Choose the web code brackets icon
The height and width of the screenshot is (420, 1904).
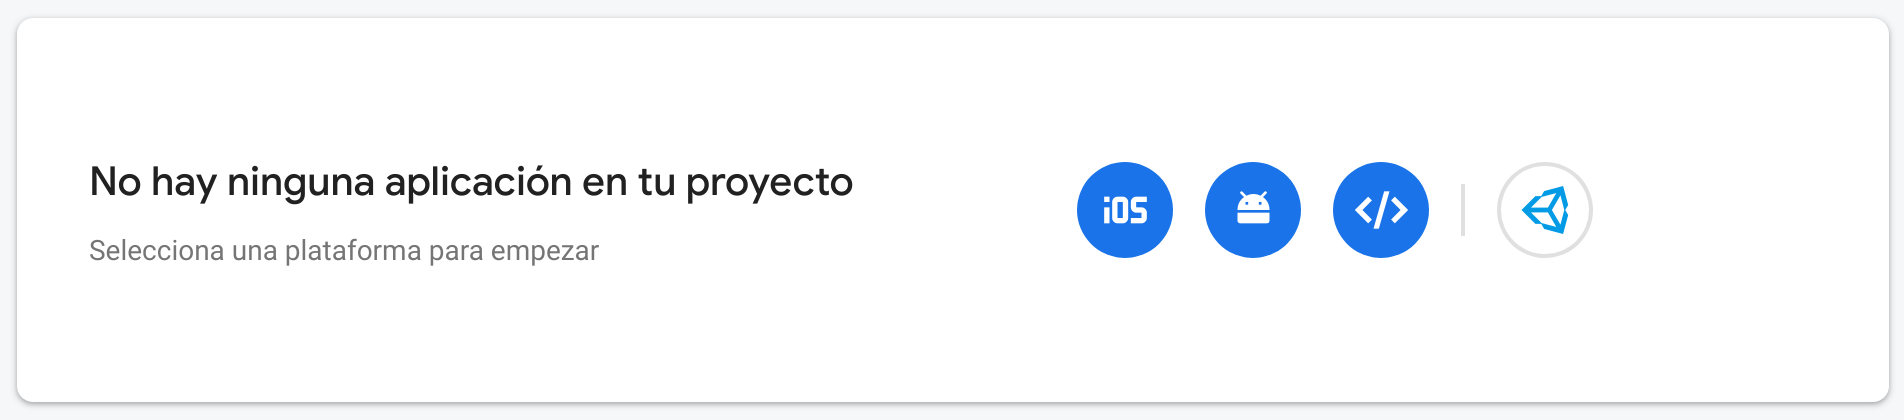pos(1381,210)
